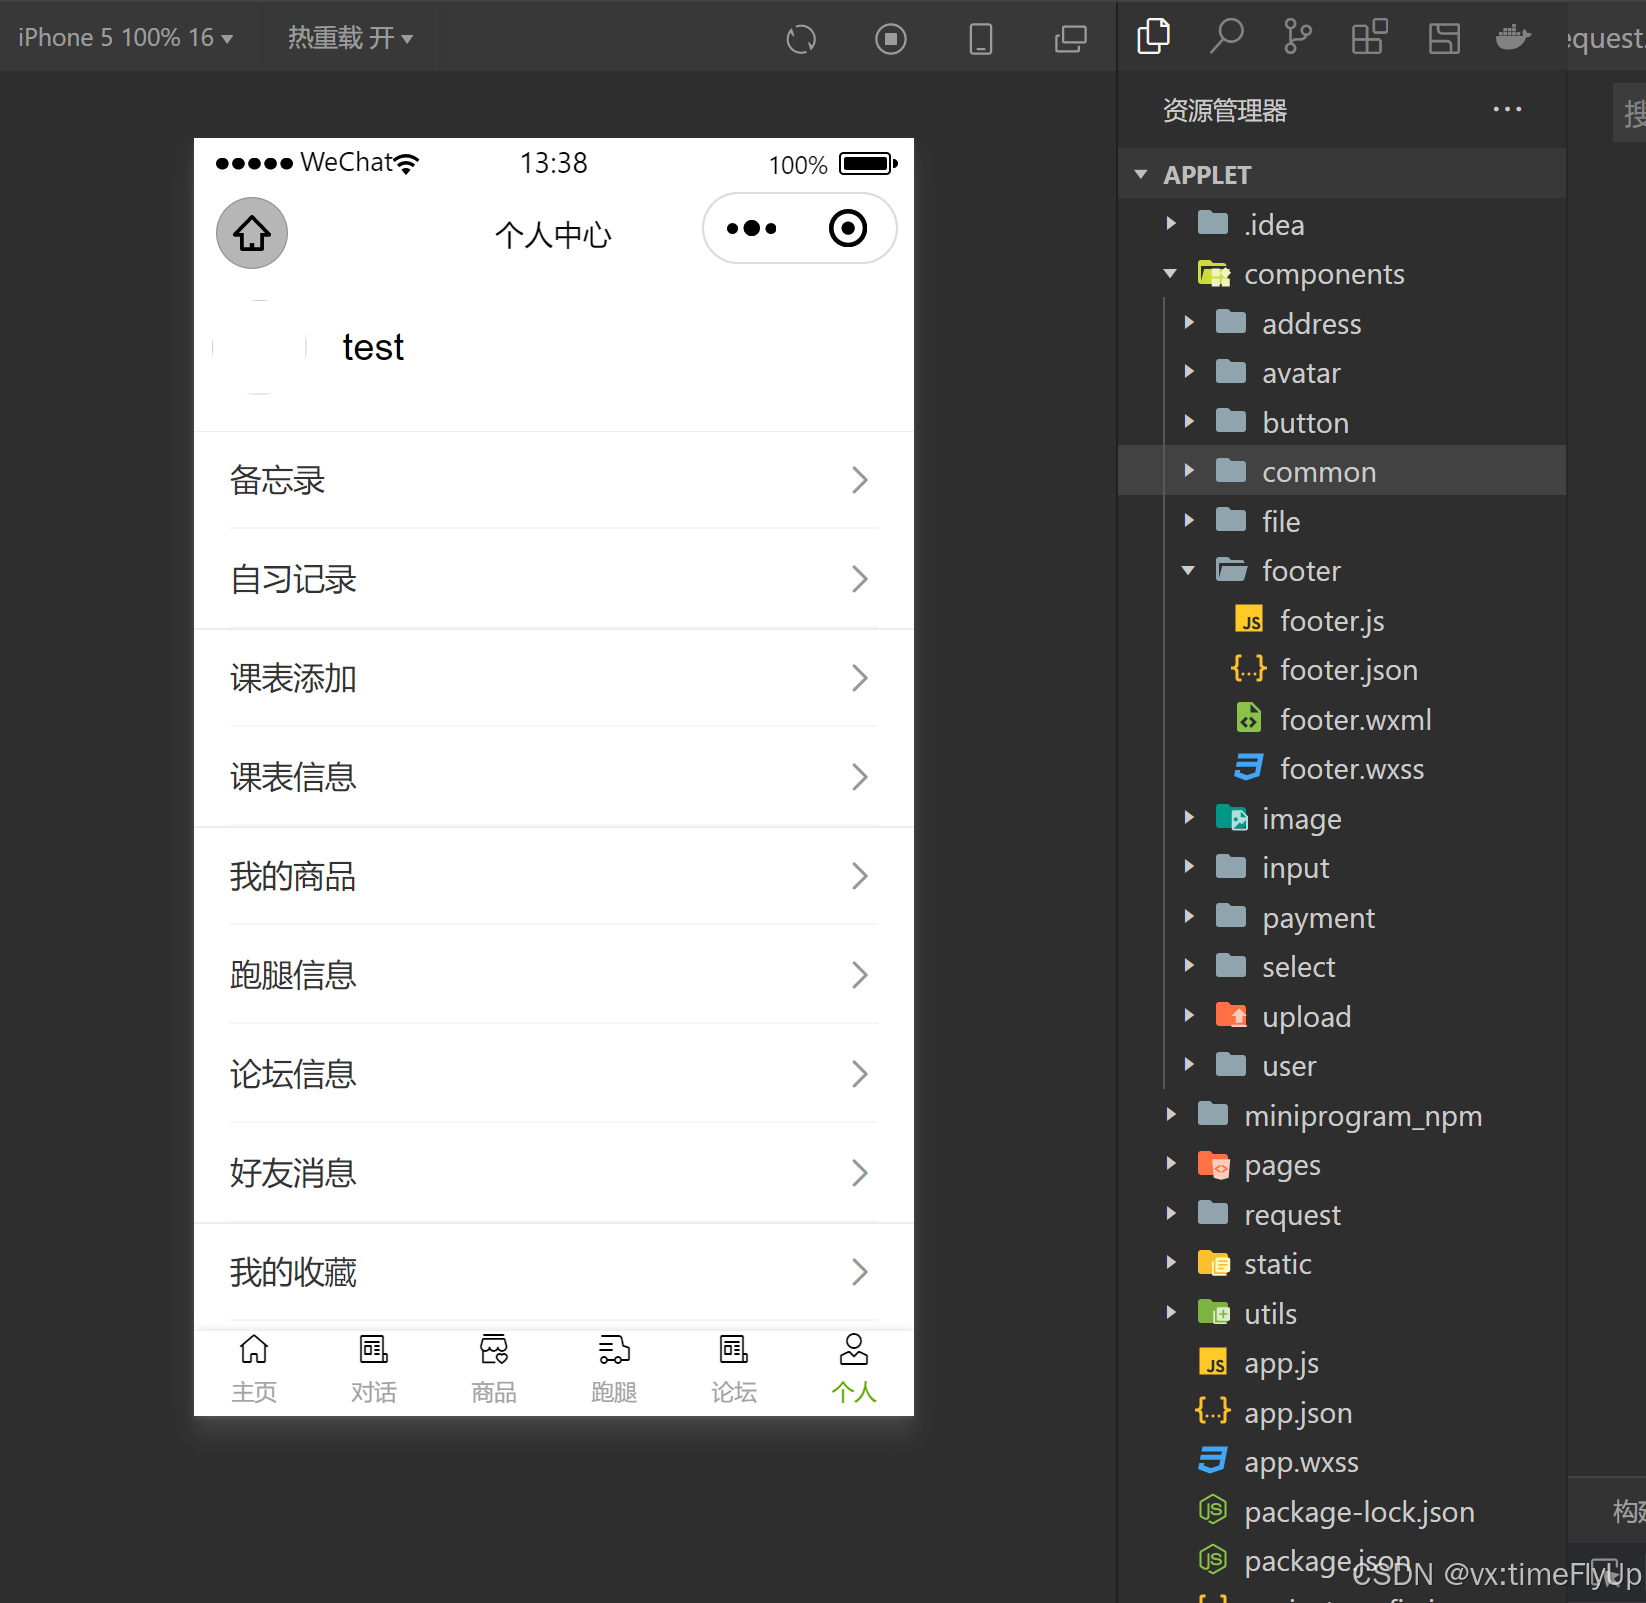Expand the button folder
1646x1603 pixels.
point(1342,422)
